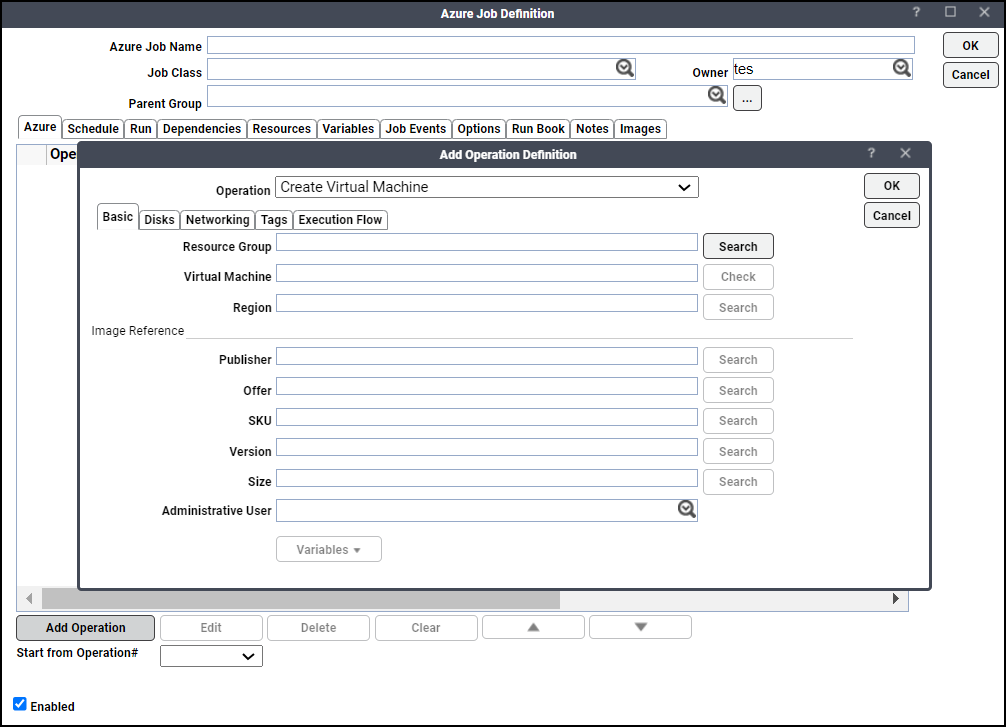Focus the Job Class input field
Image resolution: width=1006 pixels, height=727 pixels.
[x=421, y=69]
